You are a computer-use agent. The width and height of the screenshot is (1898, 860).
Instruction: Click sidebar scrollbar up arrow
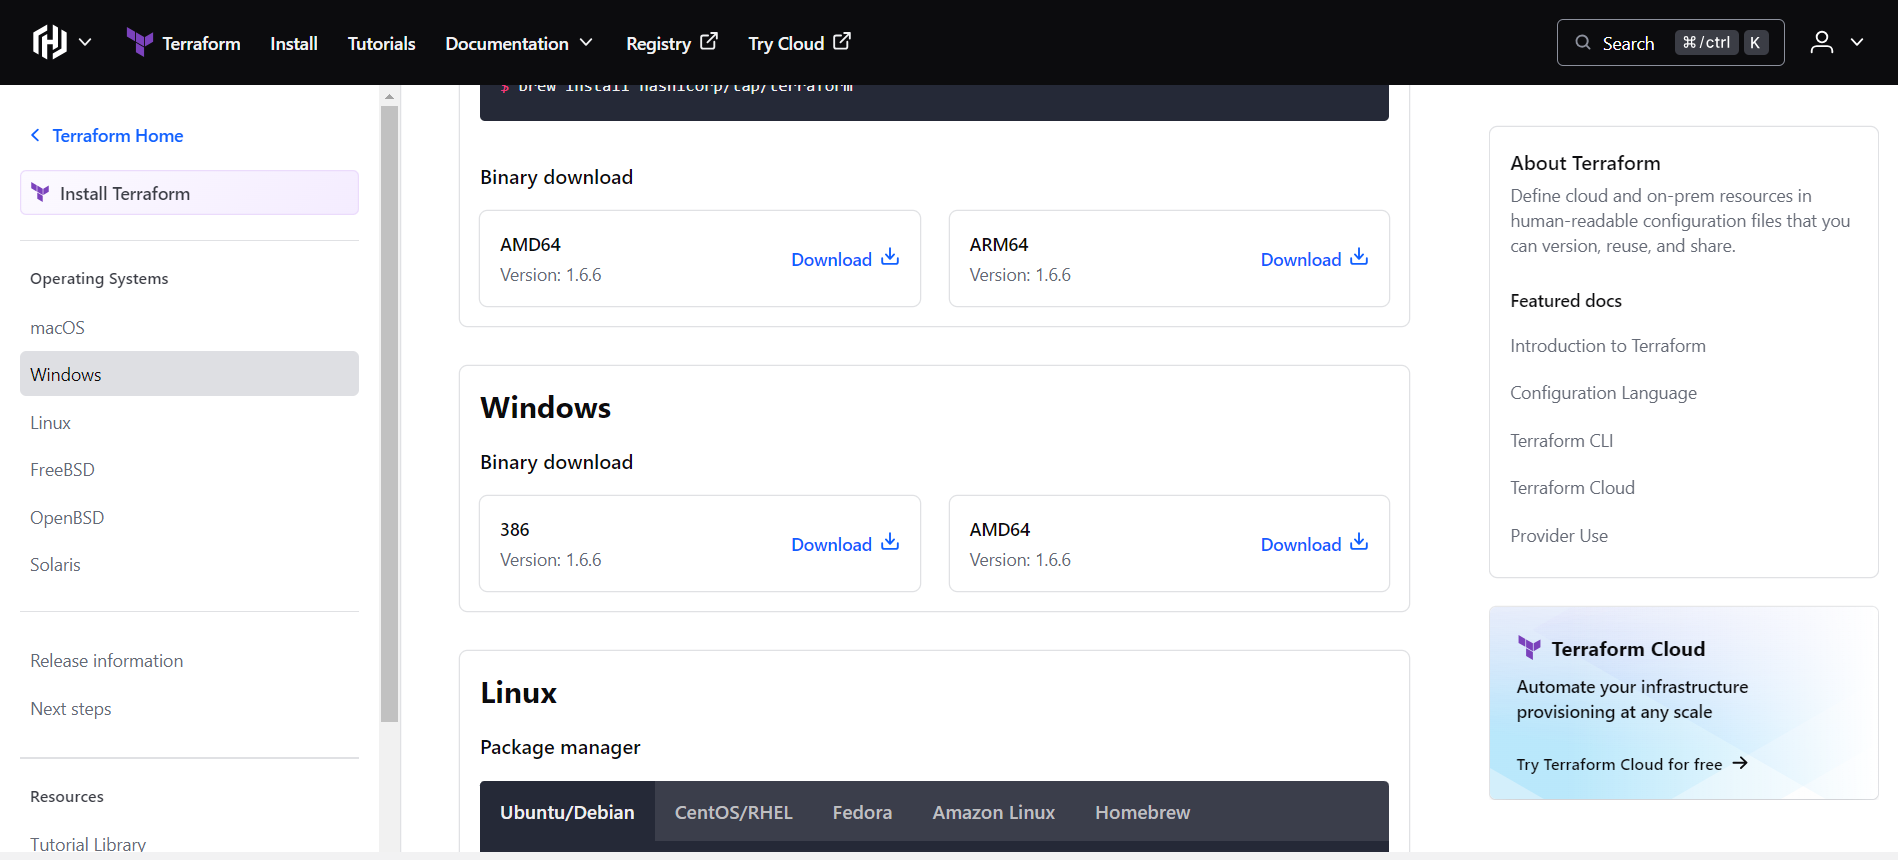(x=390, y=96)
